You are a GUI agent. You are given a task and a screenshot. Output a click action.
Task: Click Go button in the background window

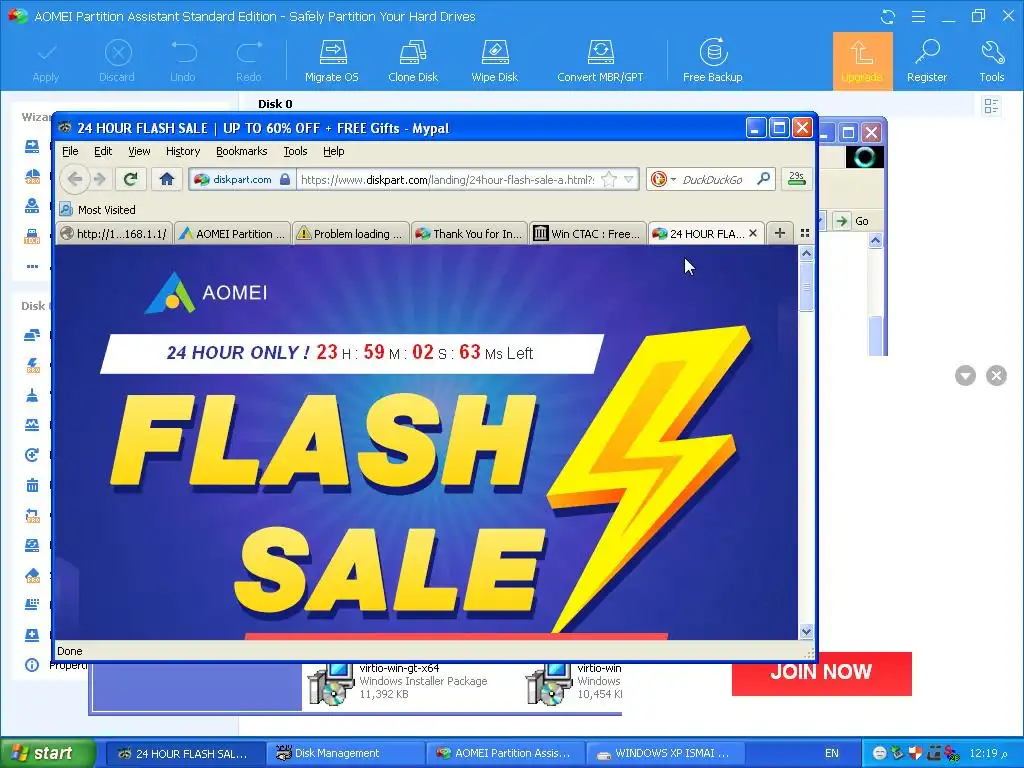853,221
